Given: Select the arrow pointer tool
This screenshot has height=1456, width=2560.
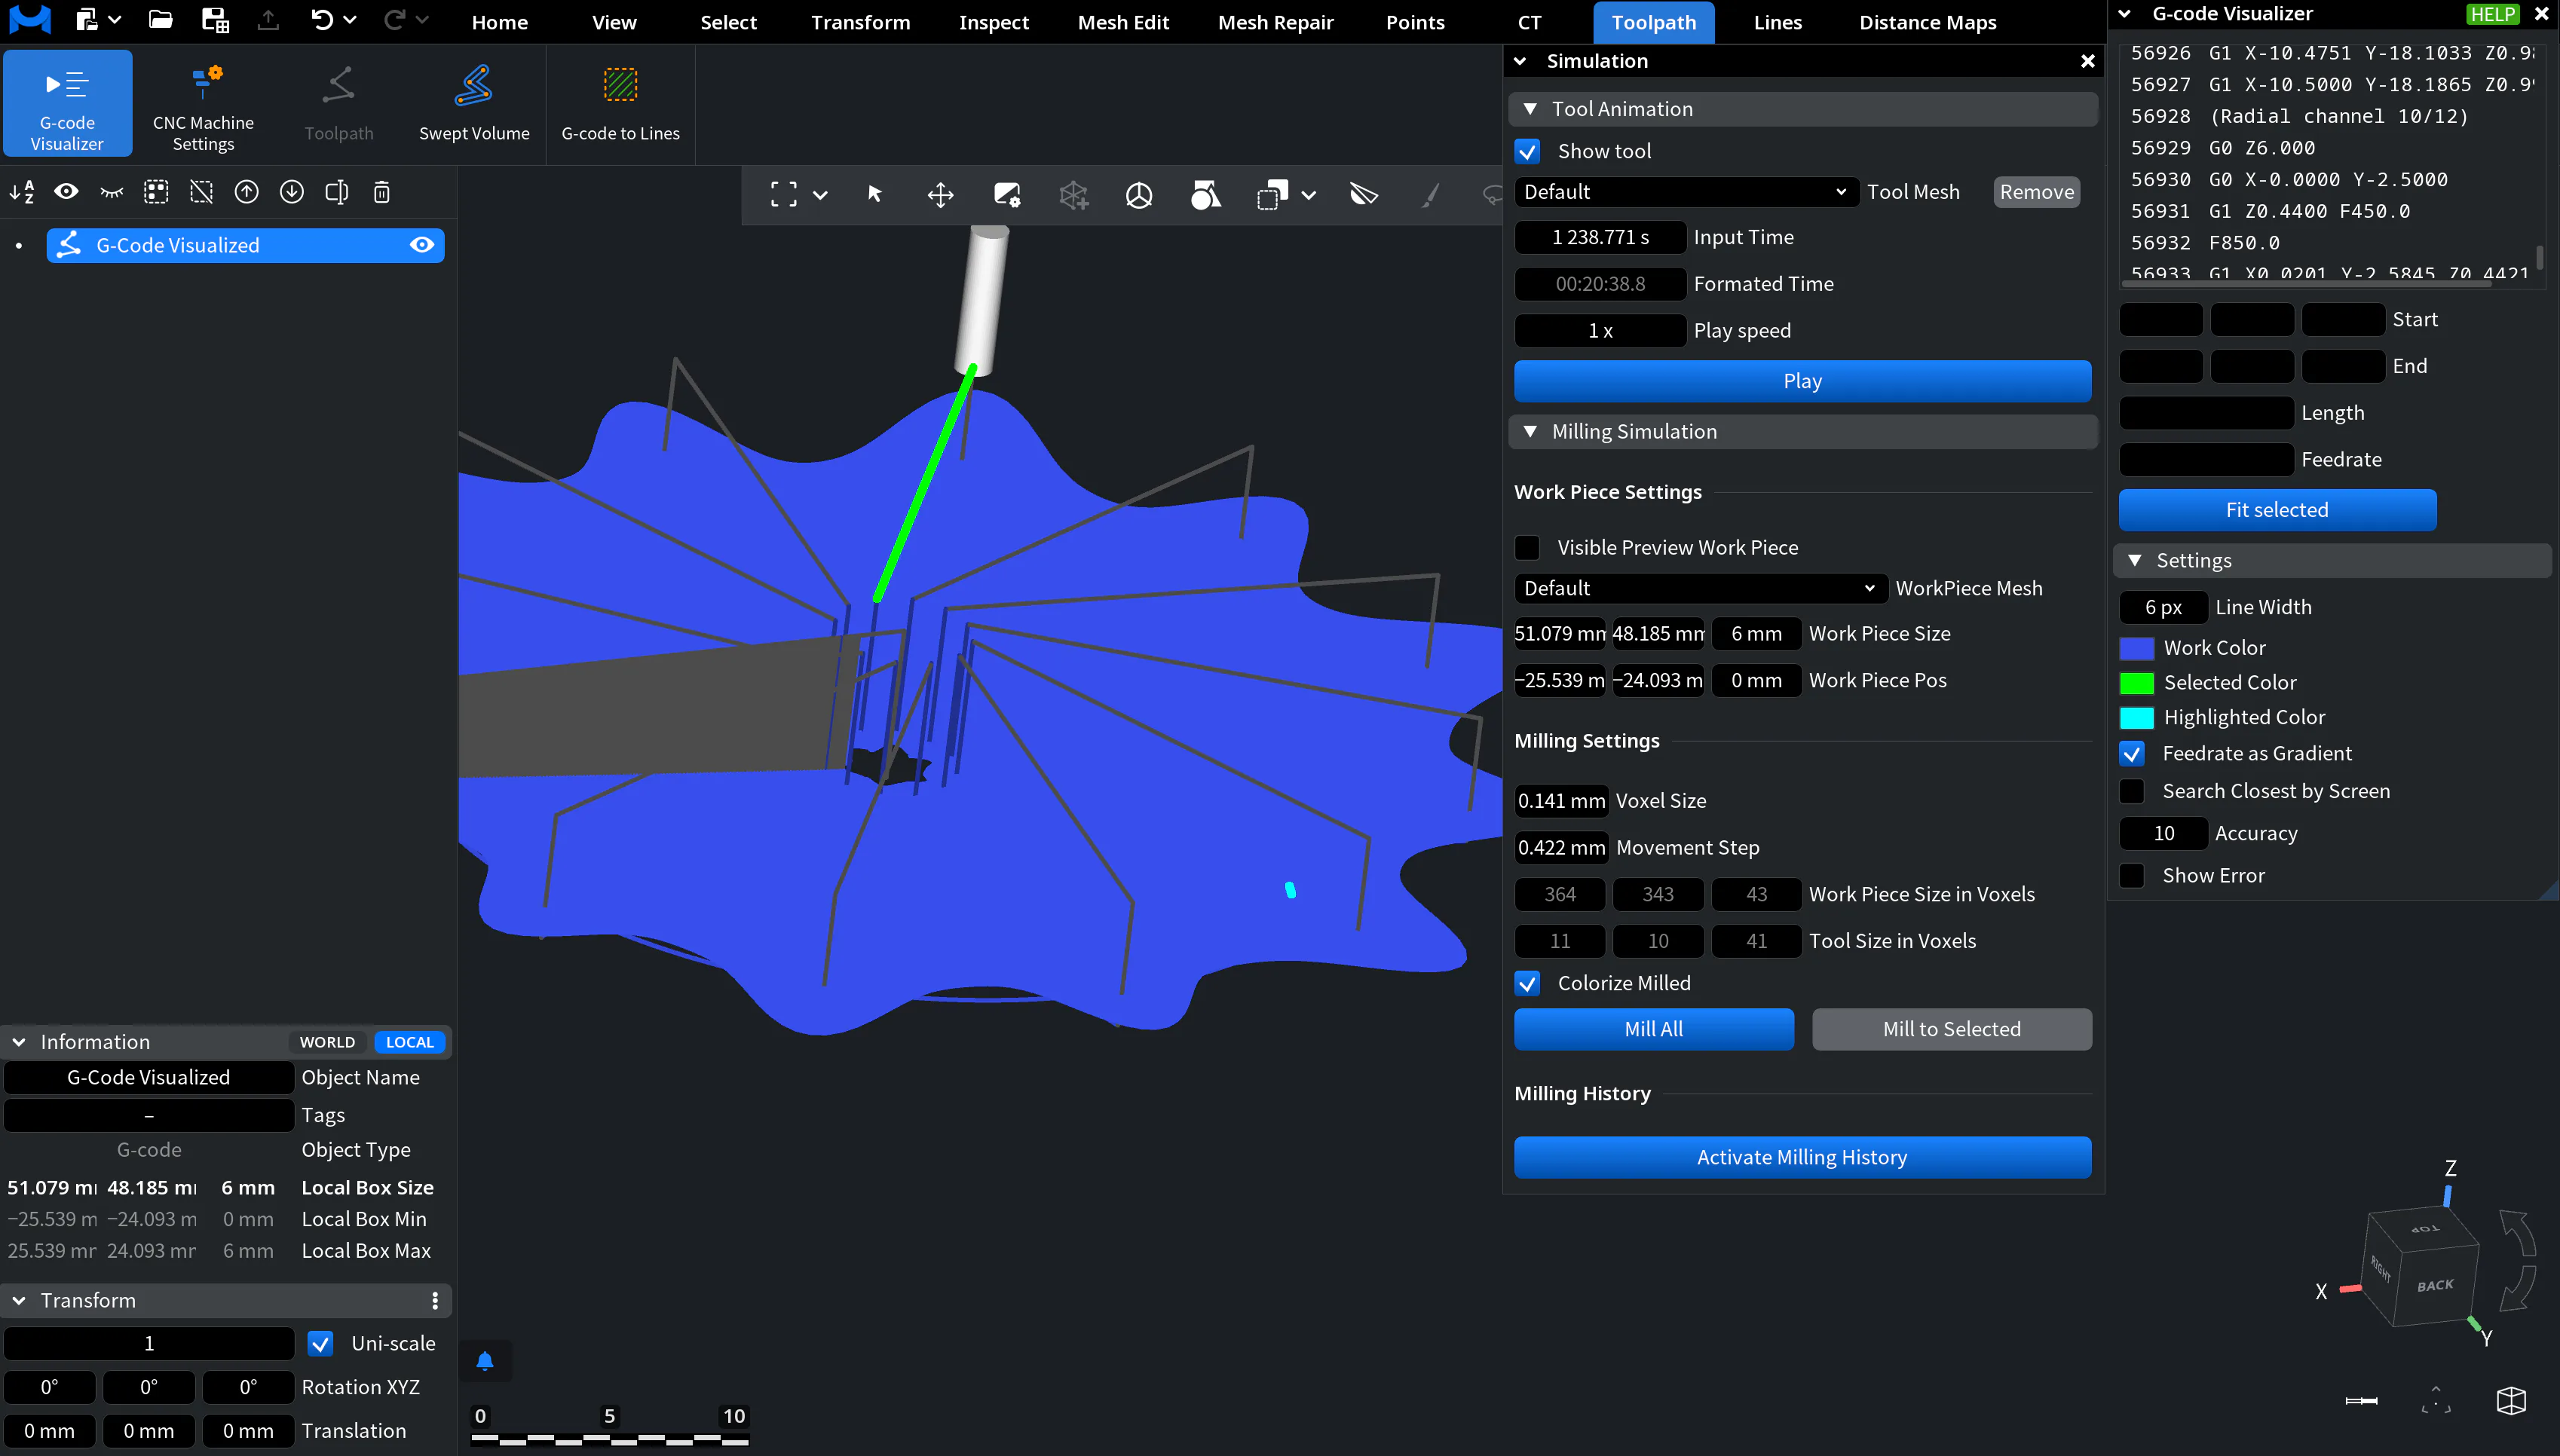Looking at the screenshot, I should [875, 194].
